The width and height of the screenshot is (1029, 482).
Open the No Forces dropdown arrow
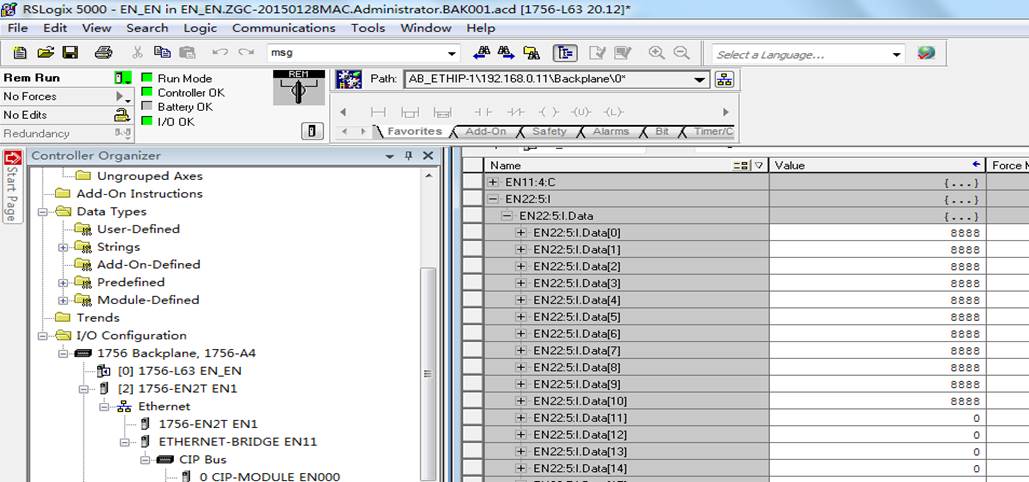click(123, 97)
